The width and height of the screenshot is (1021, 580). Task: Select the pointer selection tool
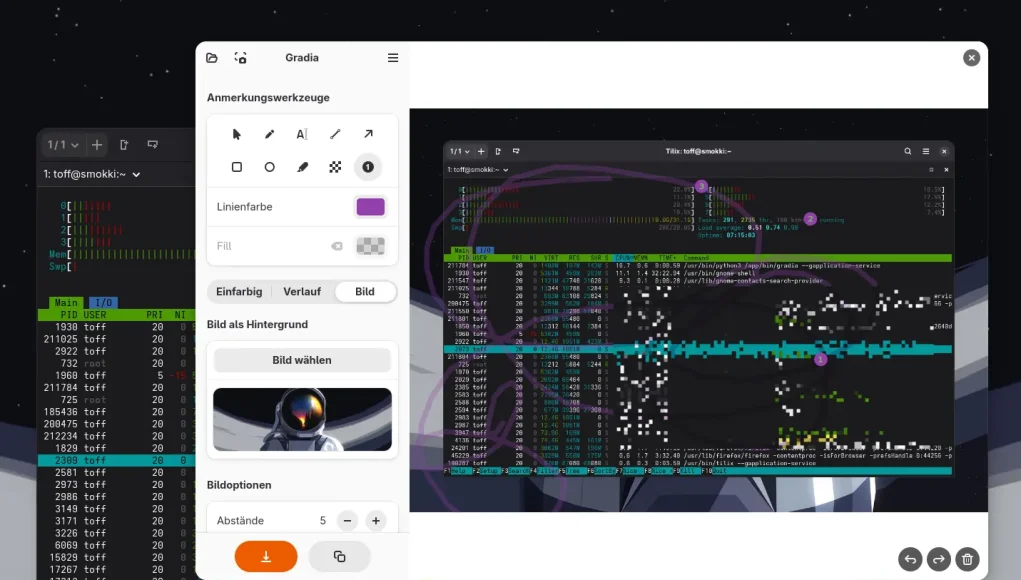pyautogui.click(x=237, y=134)
